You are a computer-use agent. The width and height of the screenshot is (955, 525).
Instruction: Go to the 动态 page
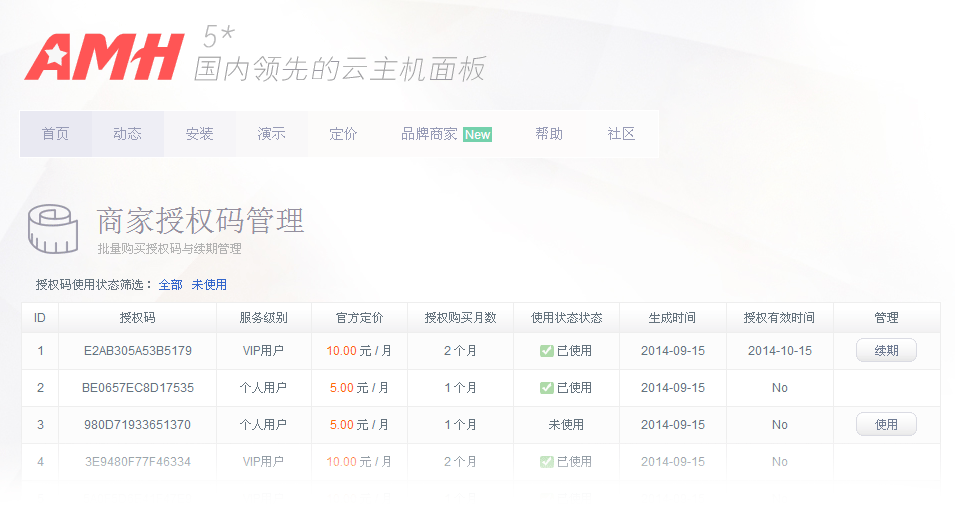click(127, 134)
